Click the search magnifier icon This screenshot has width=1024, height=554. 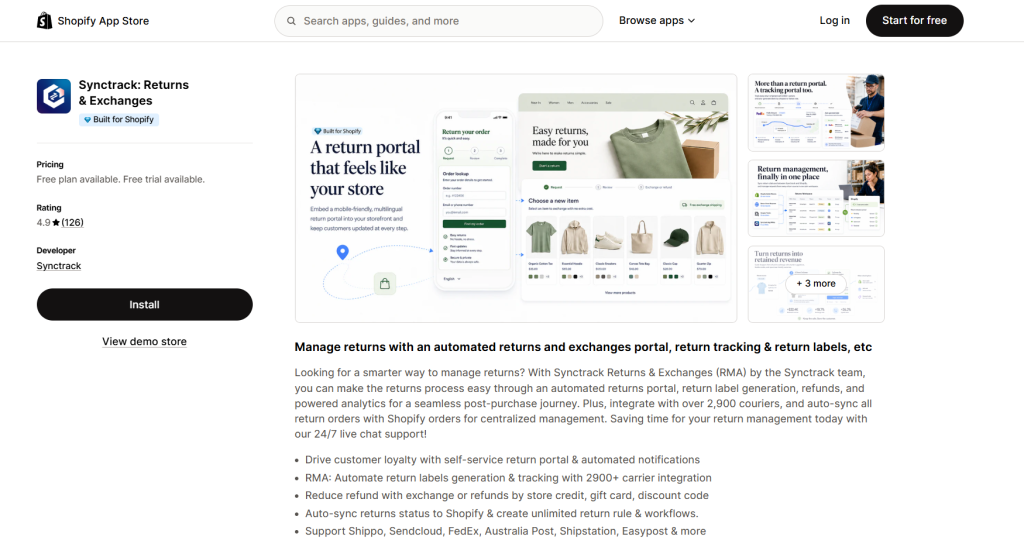pyautogui.click(x=291, y=21)
